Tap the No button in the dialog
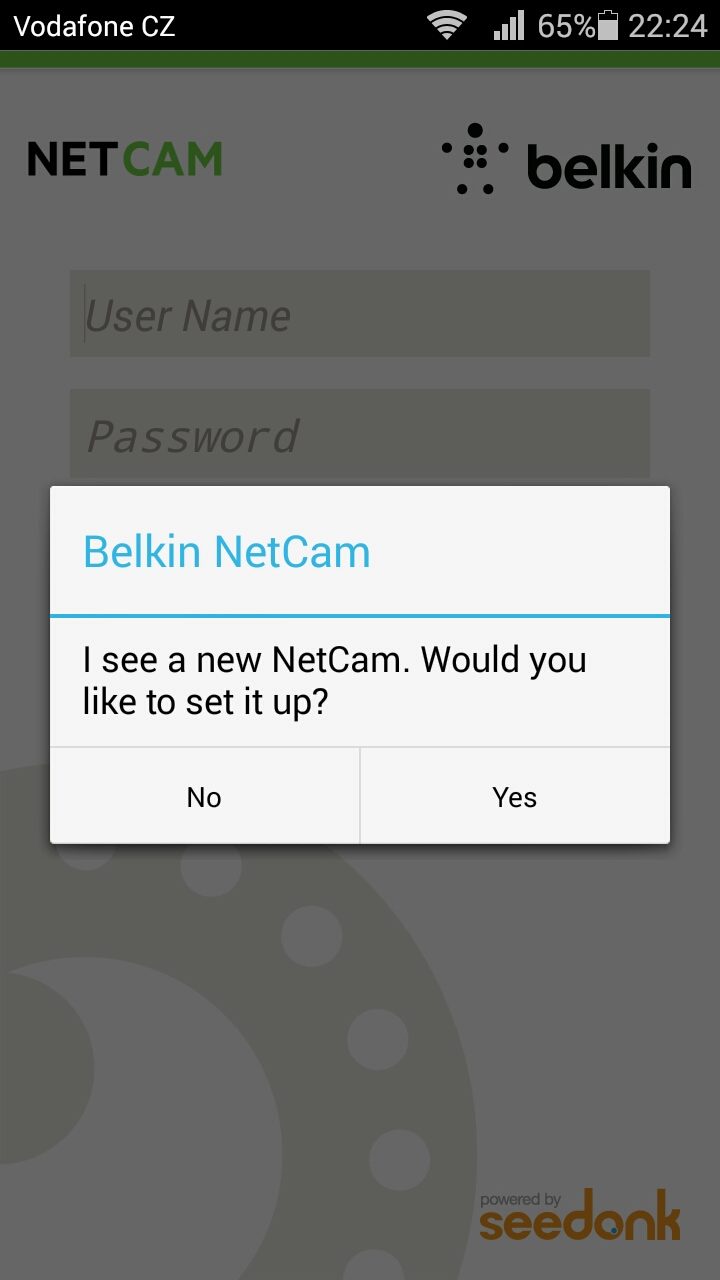Image resolution: width=720 pixels, height=1280 pixels. tap(204, 797)
